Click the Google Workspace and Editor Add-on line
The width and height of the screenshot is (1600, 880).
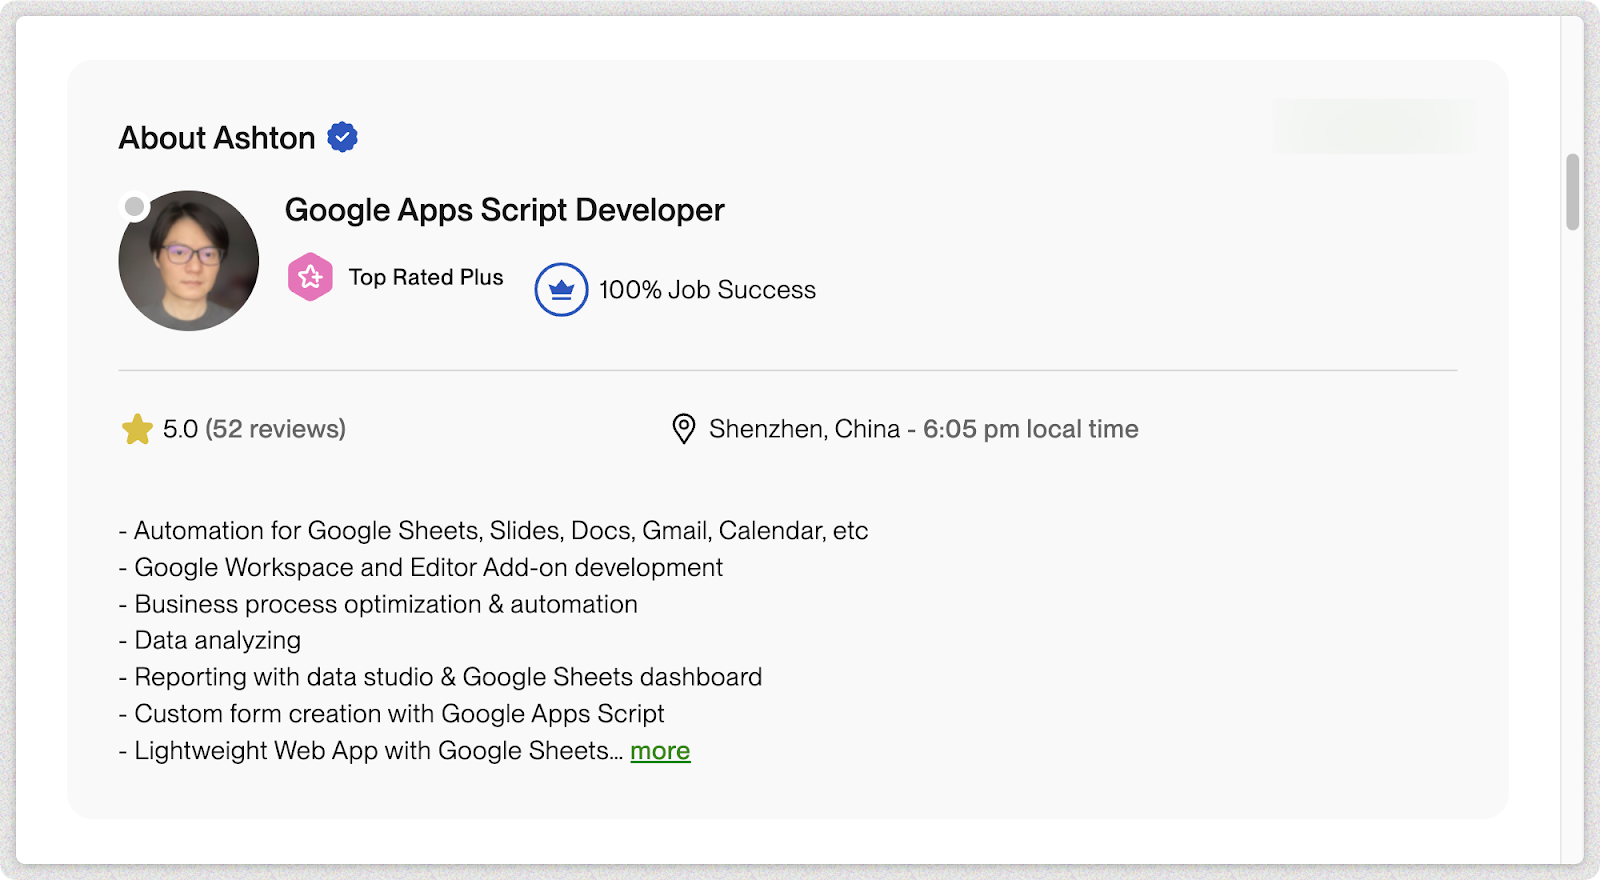[x=420, y=568]
